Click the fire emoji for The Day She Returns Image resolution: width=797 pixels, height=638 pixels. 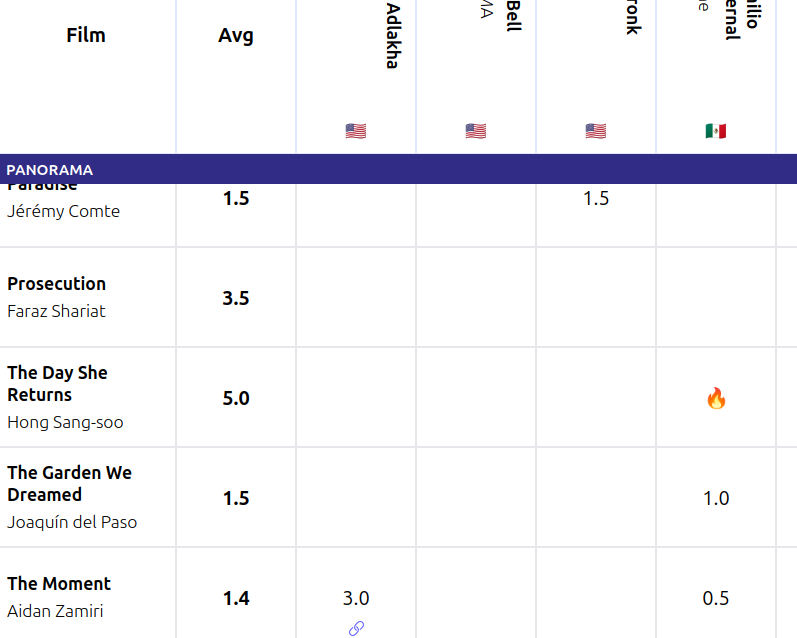pos(716,399)
